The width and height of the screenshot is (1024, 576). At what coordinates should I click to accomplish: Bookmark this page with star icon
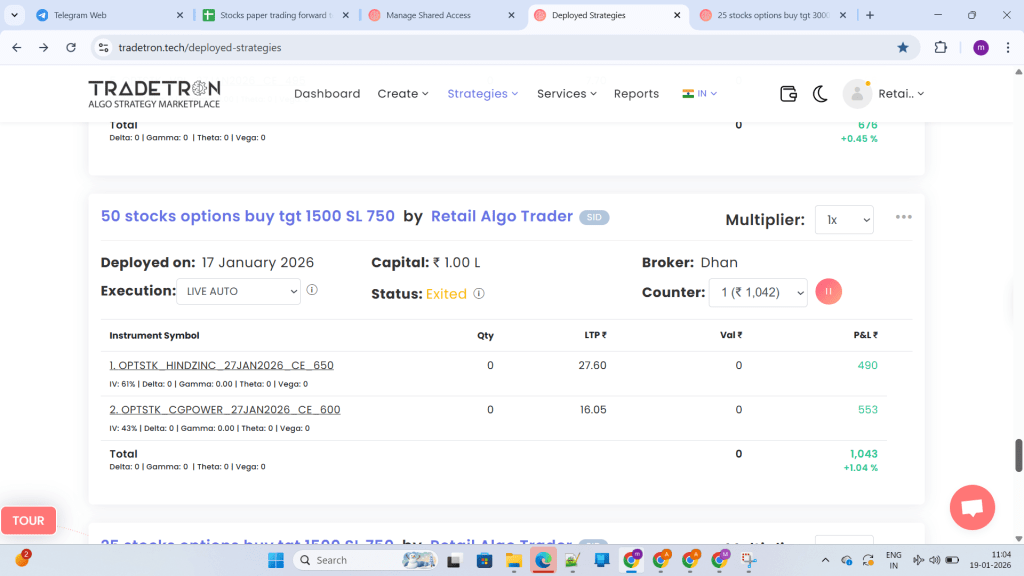coord(903,47)
